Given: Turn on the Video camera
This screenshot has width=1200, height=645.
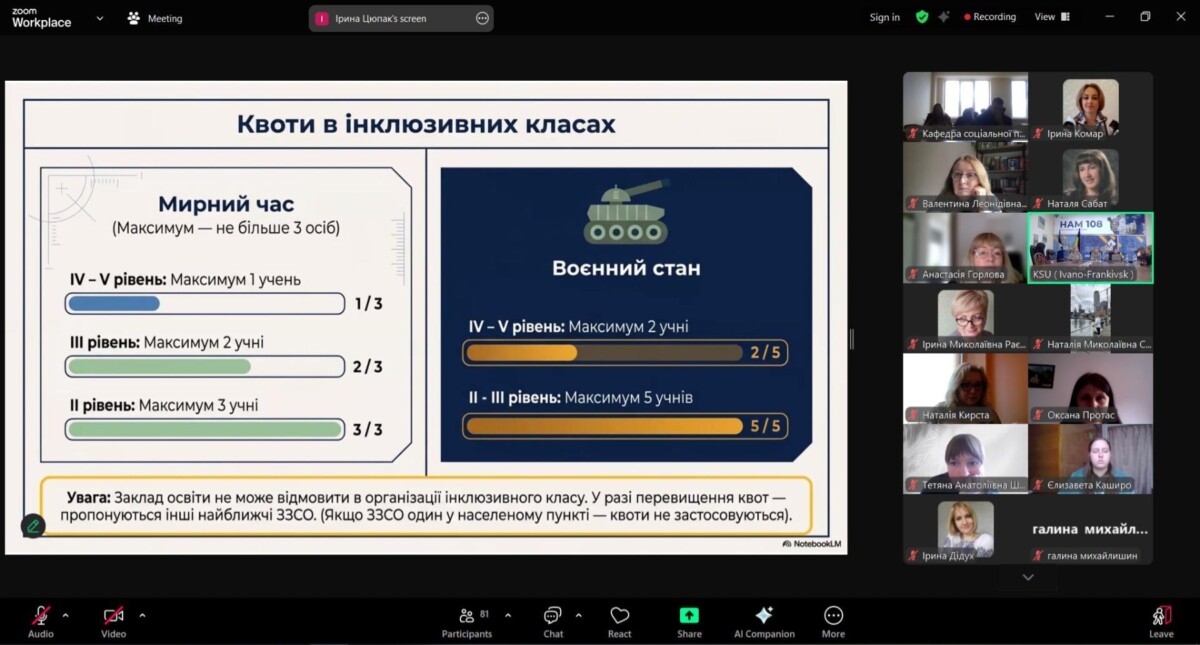Looking at the screenshot, I should [x=114, y=621].
